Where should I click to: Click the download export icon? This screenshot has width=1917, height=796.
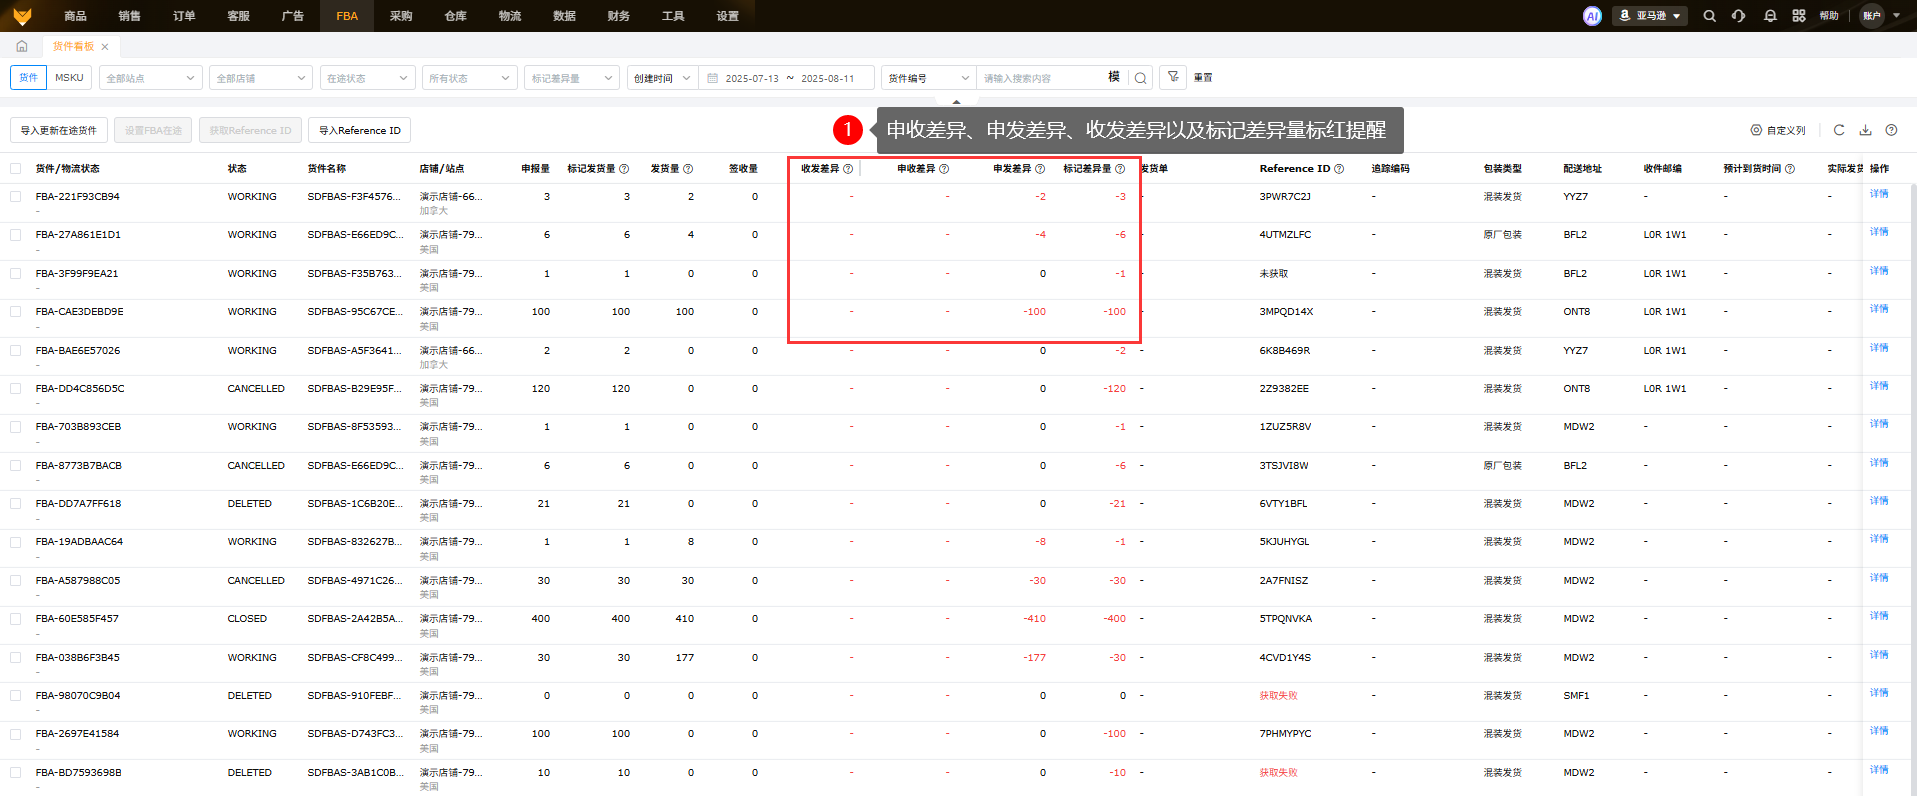(x=1865, y=130)
